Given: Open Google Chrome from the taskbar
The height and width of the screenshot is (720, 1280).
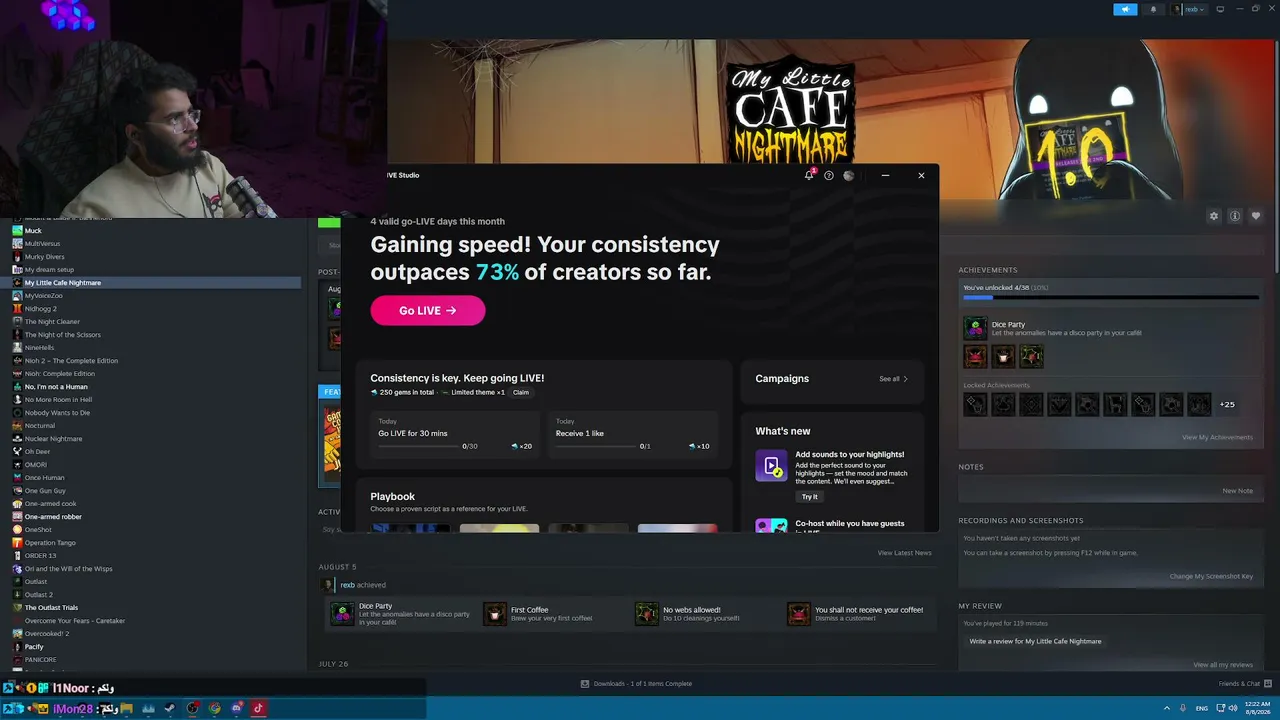Looking at the screenshot, I should 214,709.
